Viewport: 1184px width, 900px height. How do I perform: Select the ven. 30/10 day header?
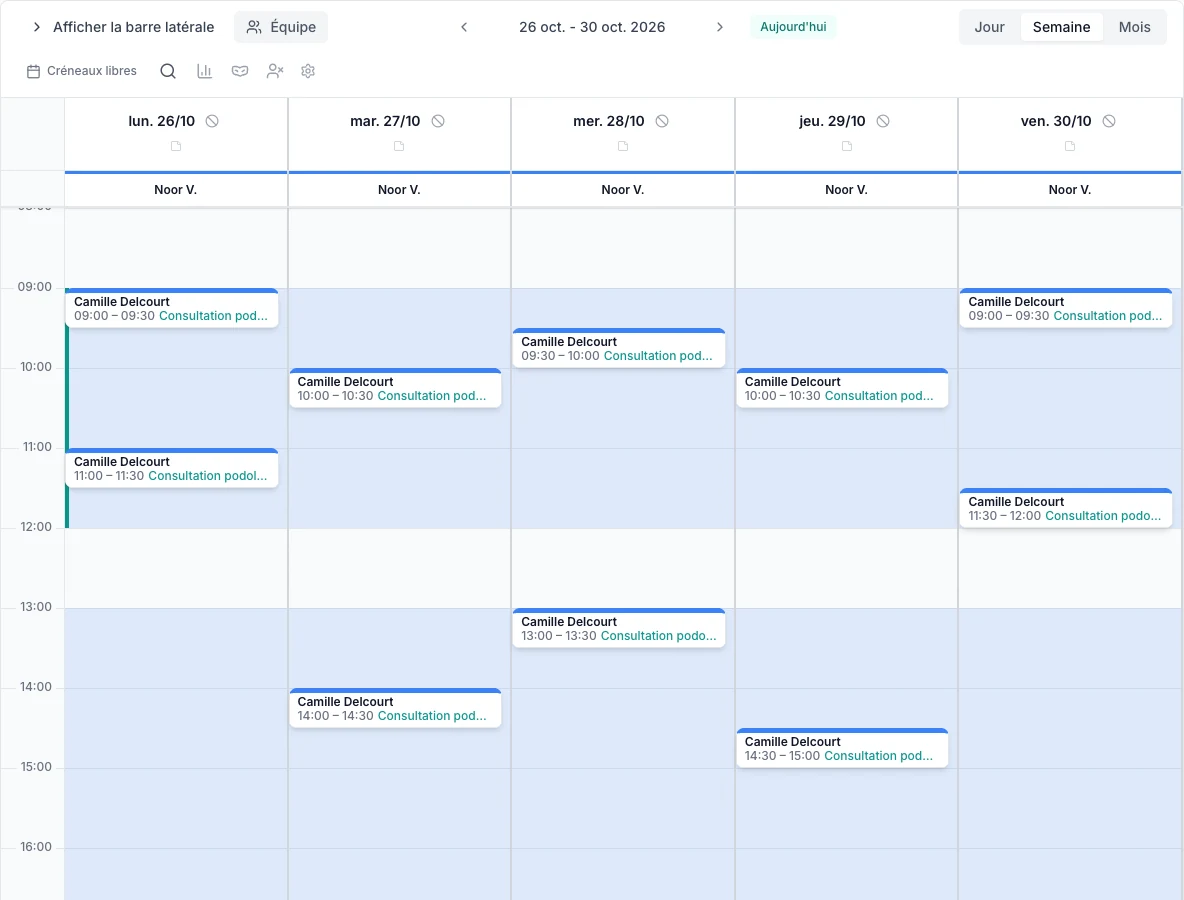[x=1056, y=121]
